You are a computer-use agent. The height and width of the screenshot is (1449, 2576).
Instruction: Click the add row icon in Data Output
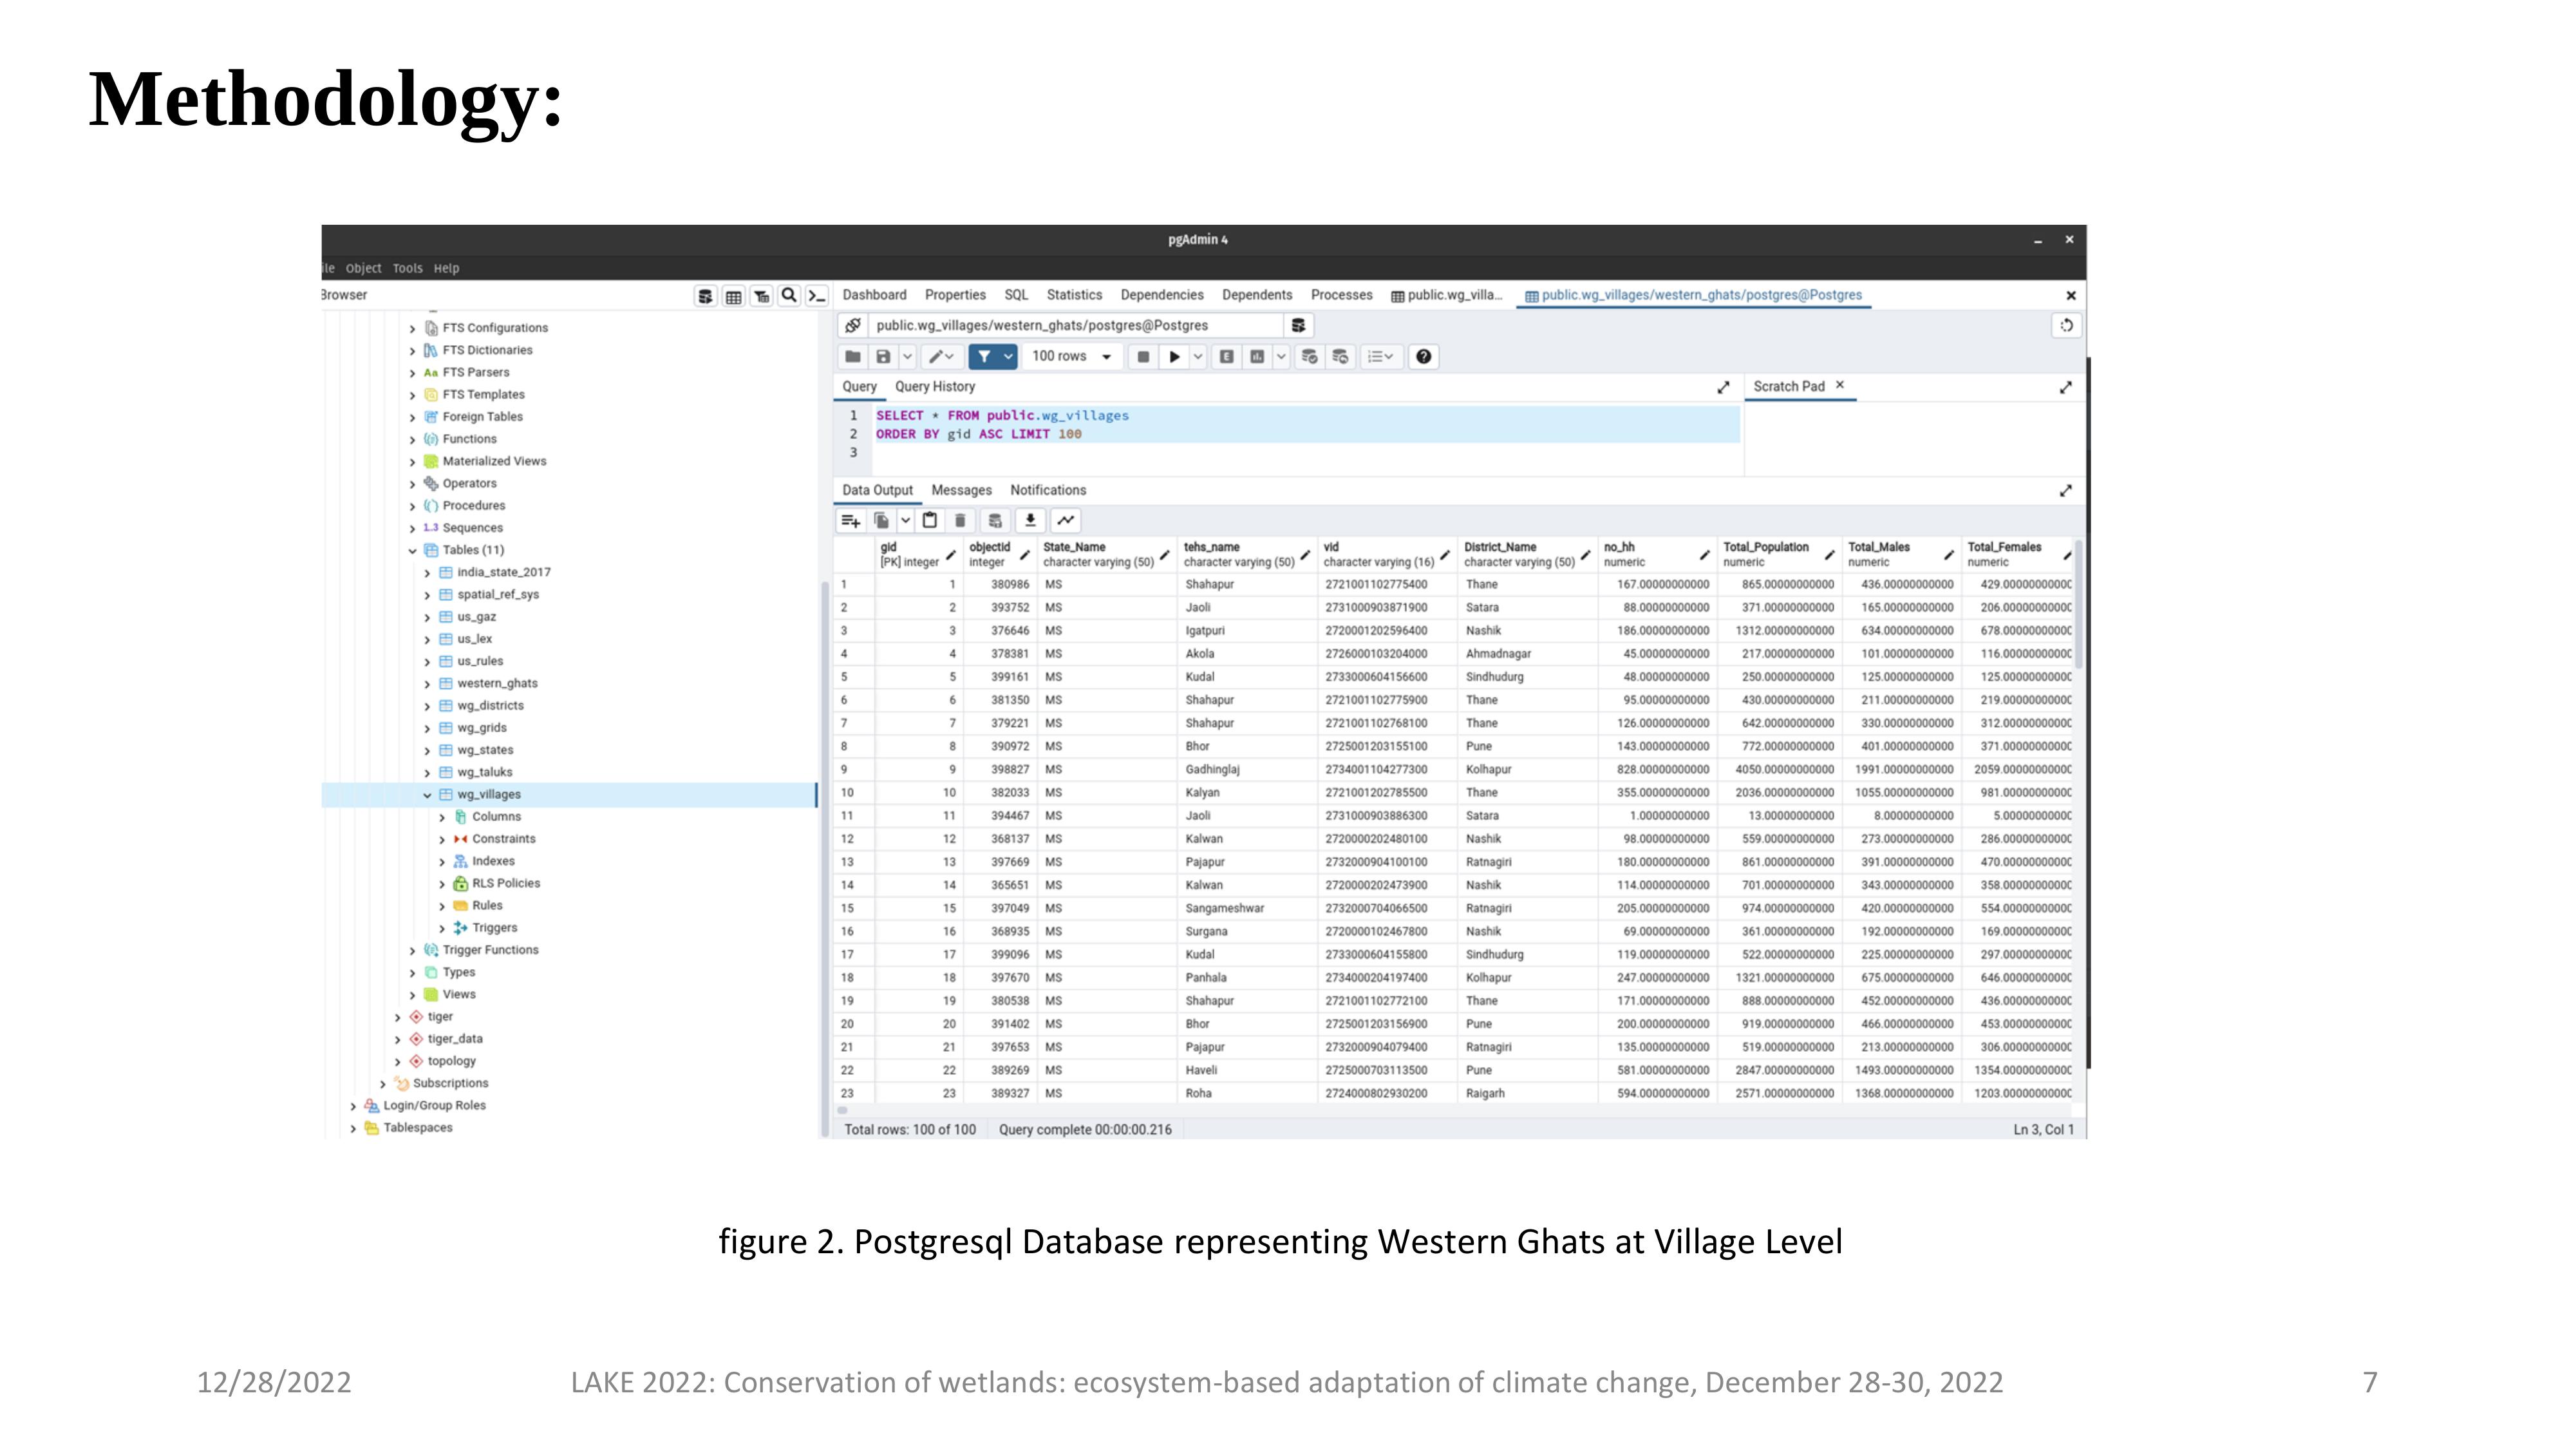click(851, 520)
